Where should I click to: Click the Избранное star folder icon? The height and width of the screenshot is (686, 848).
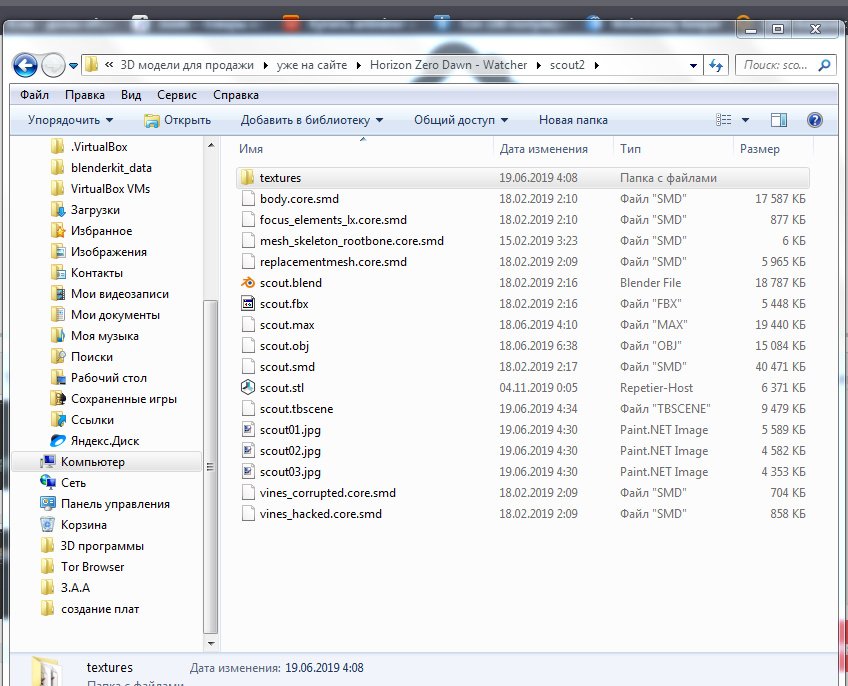tap(57, 230)
